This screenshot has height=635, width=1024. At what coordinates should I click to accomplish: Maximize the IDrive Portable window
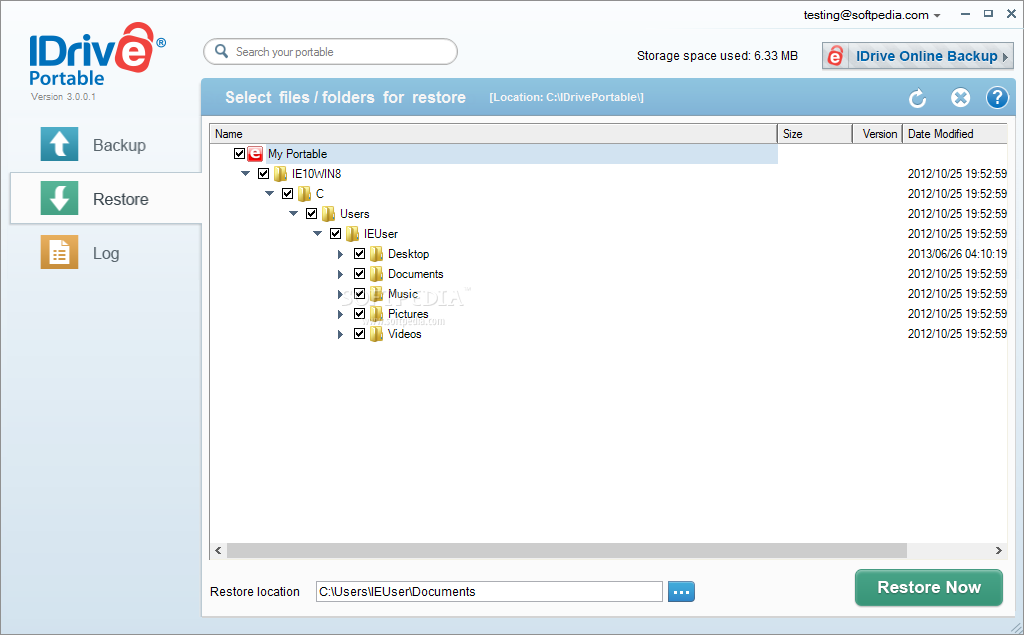click(x=988, y=14)
